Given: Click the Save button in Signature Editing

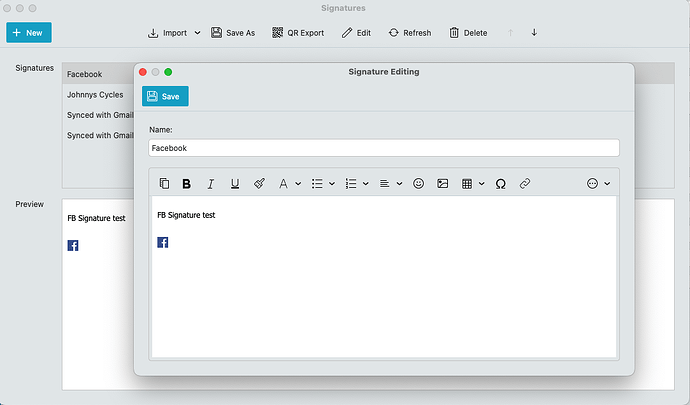Looking at the screenshot, I should click(164, 96).
